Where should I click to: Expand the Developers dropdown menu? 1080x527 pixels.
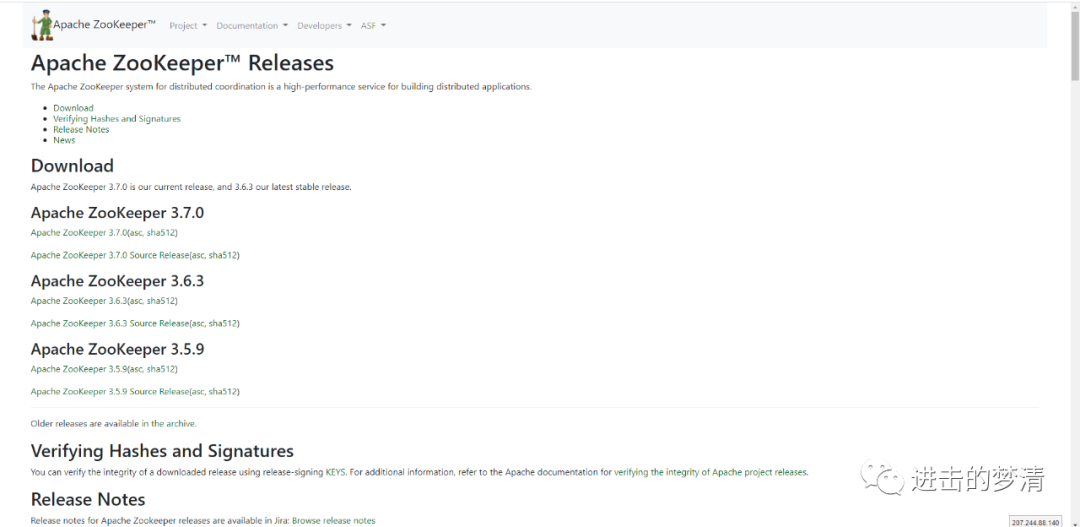(x=324, y=25)
